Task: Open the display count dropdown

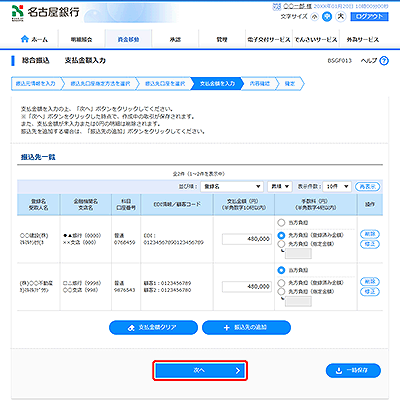Action: [x=337, y=187]
